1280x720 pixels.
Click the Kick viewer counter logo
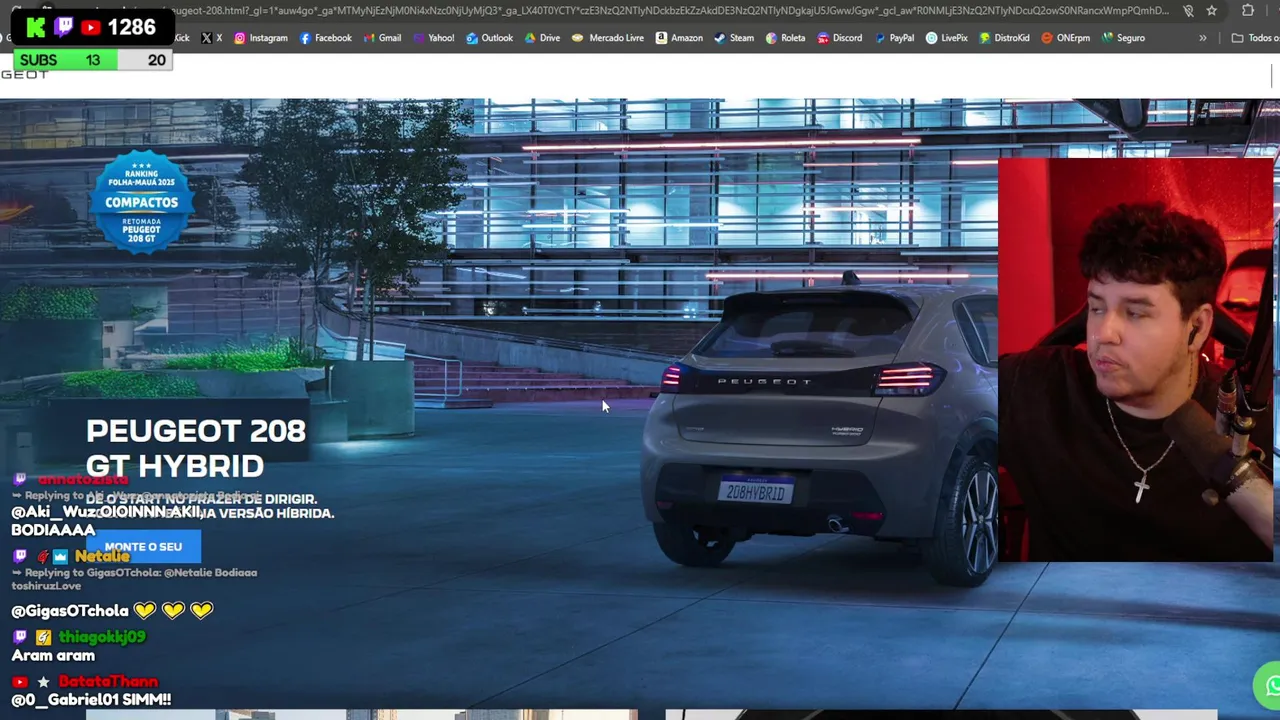(36, 27)
